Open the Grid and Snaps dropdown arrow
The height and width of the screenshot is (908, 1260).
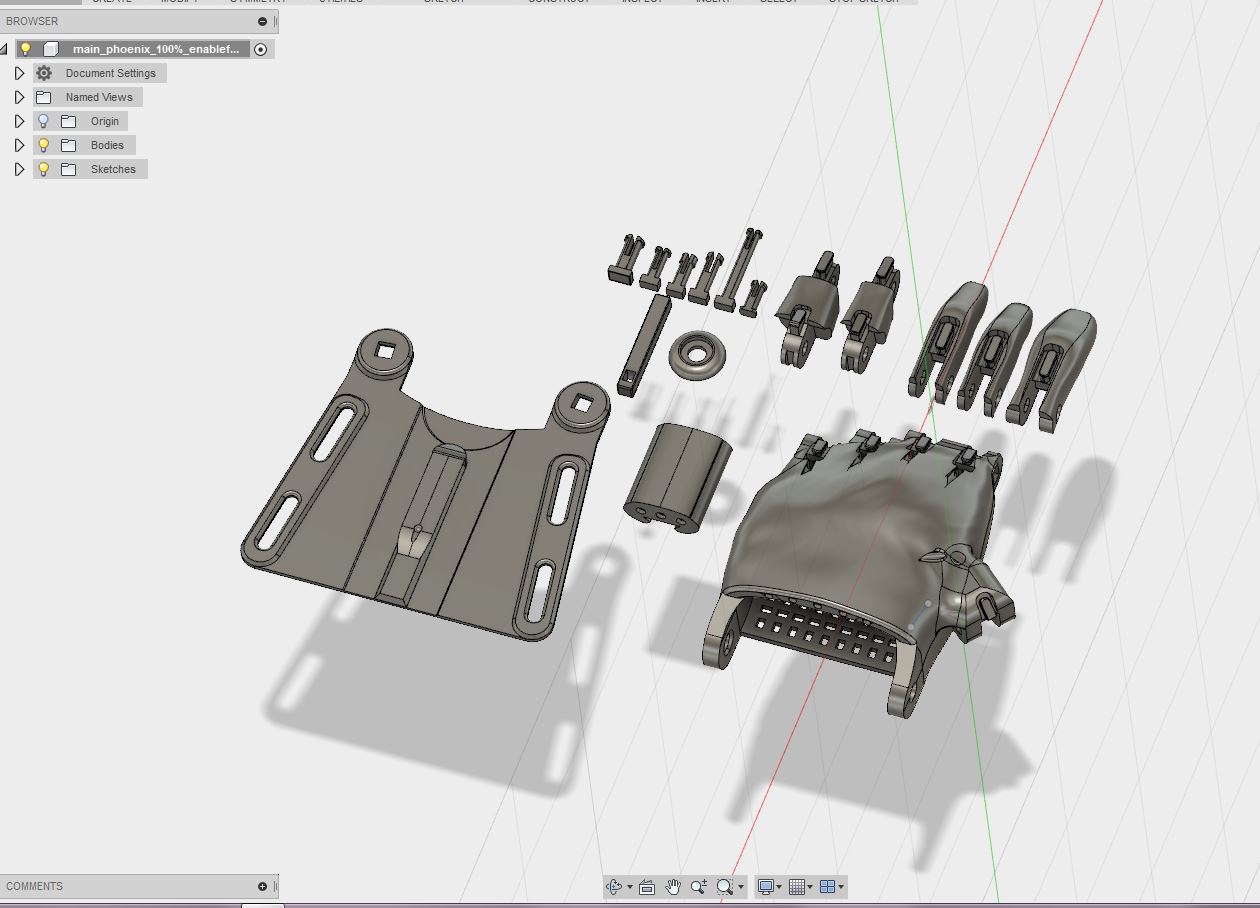pos(810,887)
